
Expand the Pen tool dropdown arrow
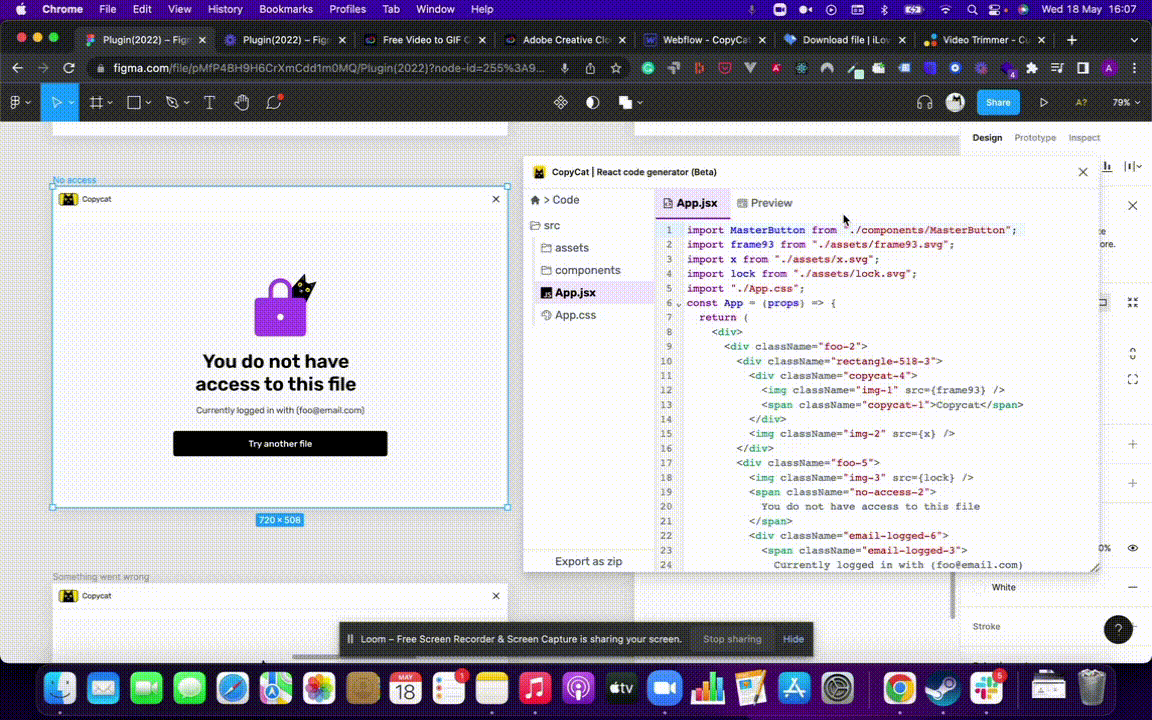point(187,103)
